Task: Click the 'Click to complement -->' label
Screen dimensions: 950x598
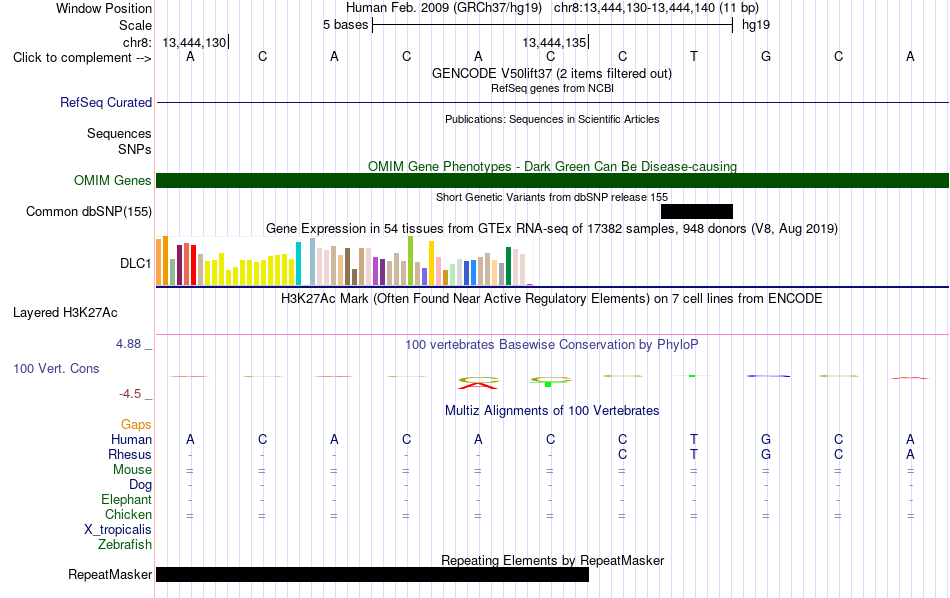Action: (x=82, y=58)
